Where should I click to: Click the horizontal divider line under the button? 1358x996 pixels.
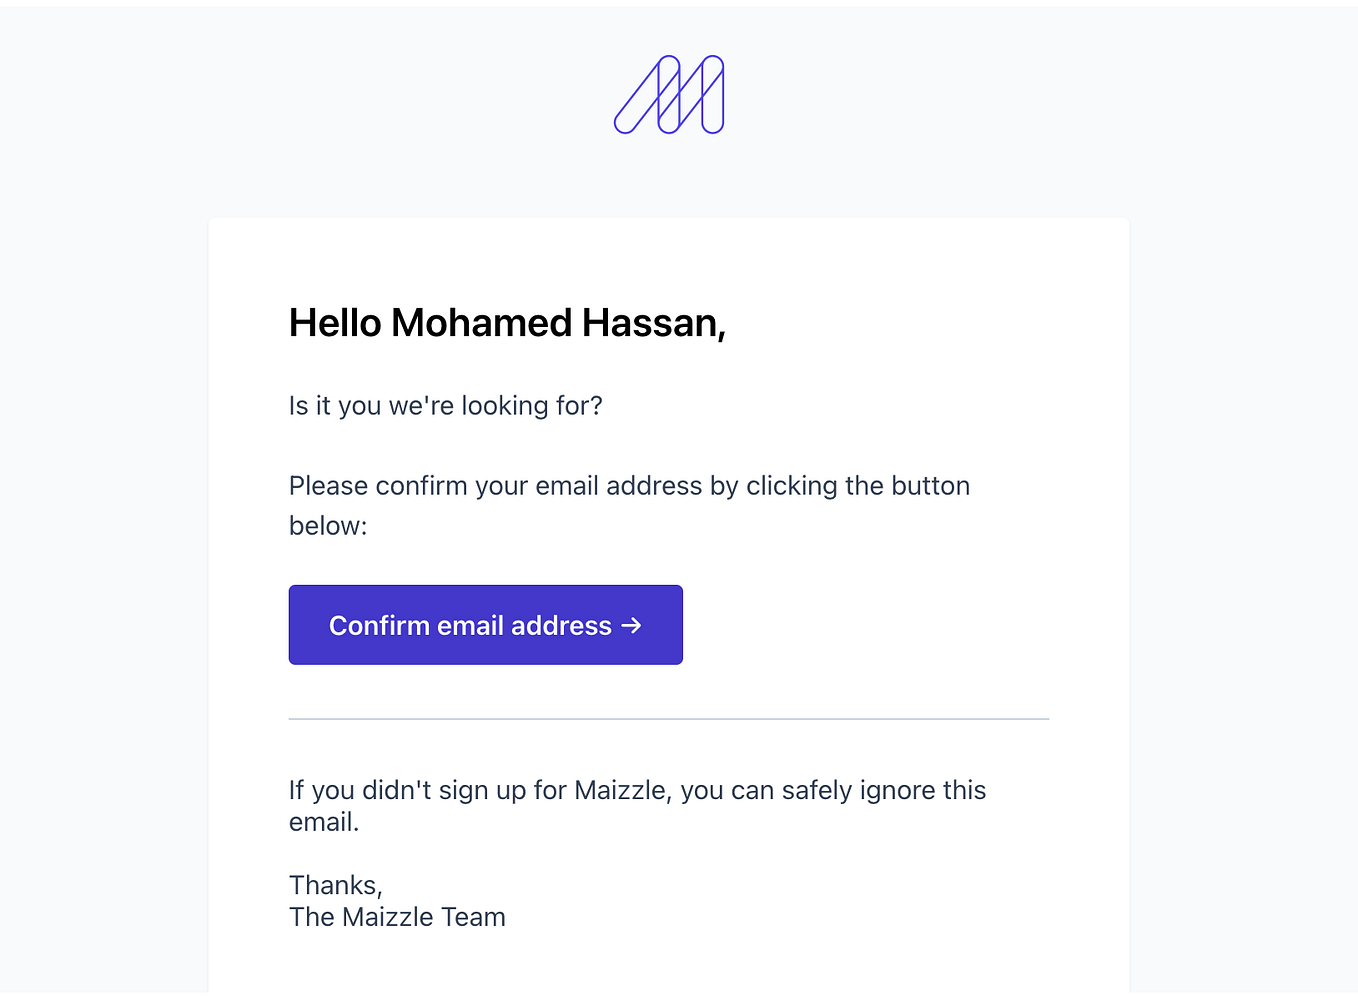point(668,719)
